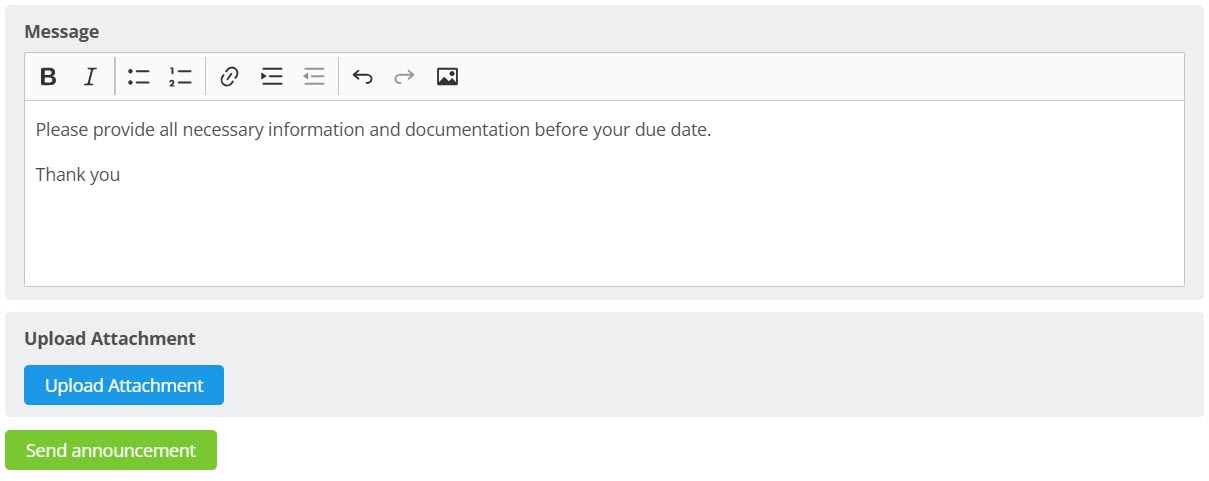
Task: Click the bold "Upload Attachment" section heading
Action: [110, 338]
